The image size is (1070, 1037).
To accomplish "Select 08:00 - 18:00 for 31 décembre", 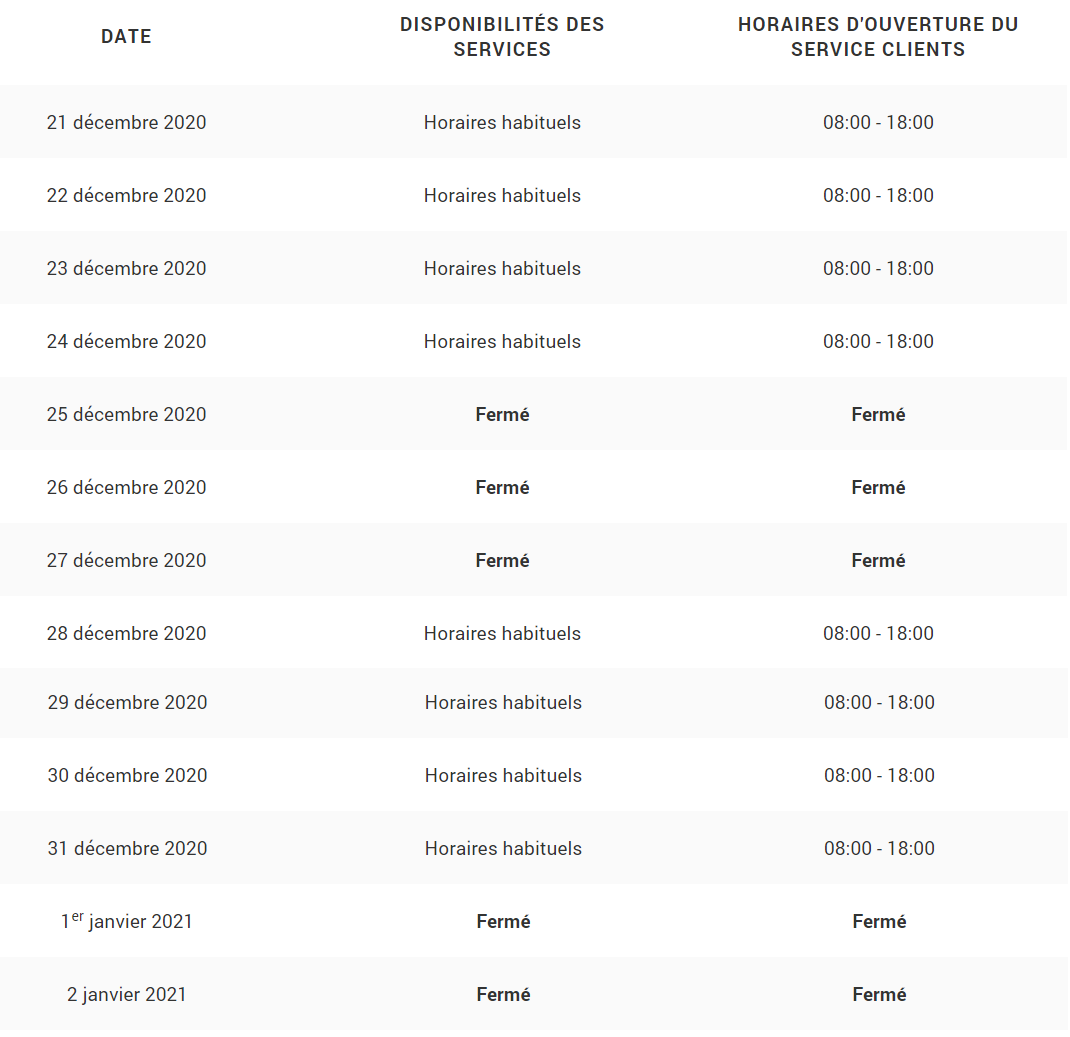I will [880, 848].
